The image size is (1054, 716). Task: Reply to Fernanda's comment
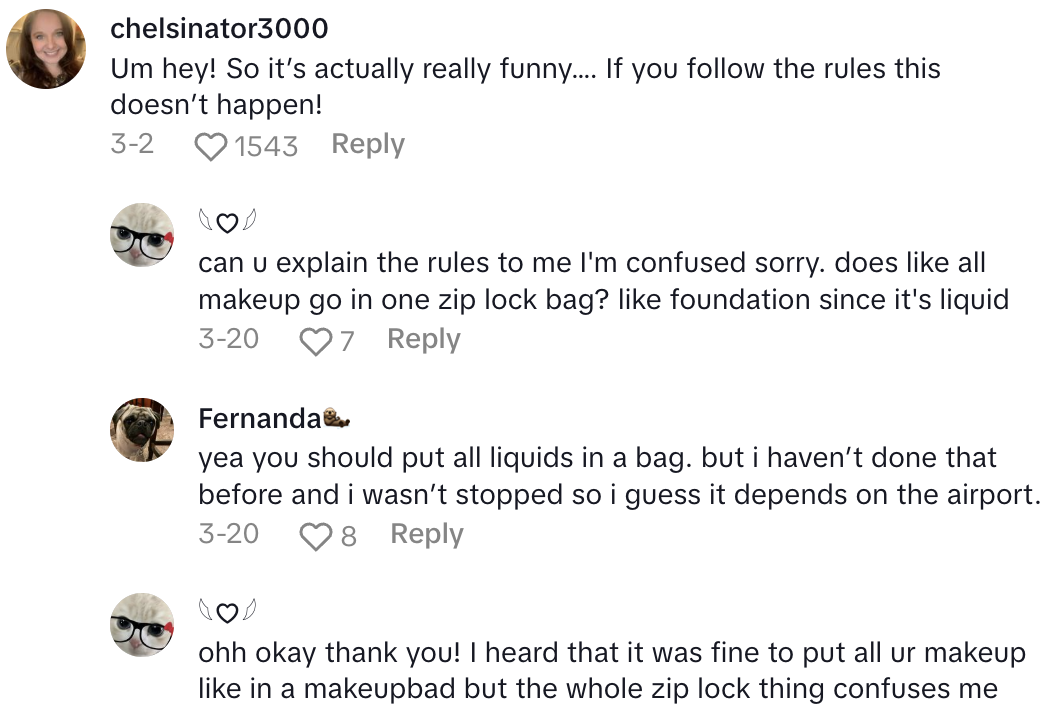(x=427, y=535)
